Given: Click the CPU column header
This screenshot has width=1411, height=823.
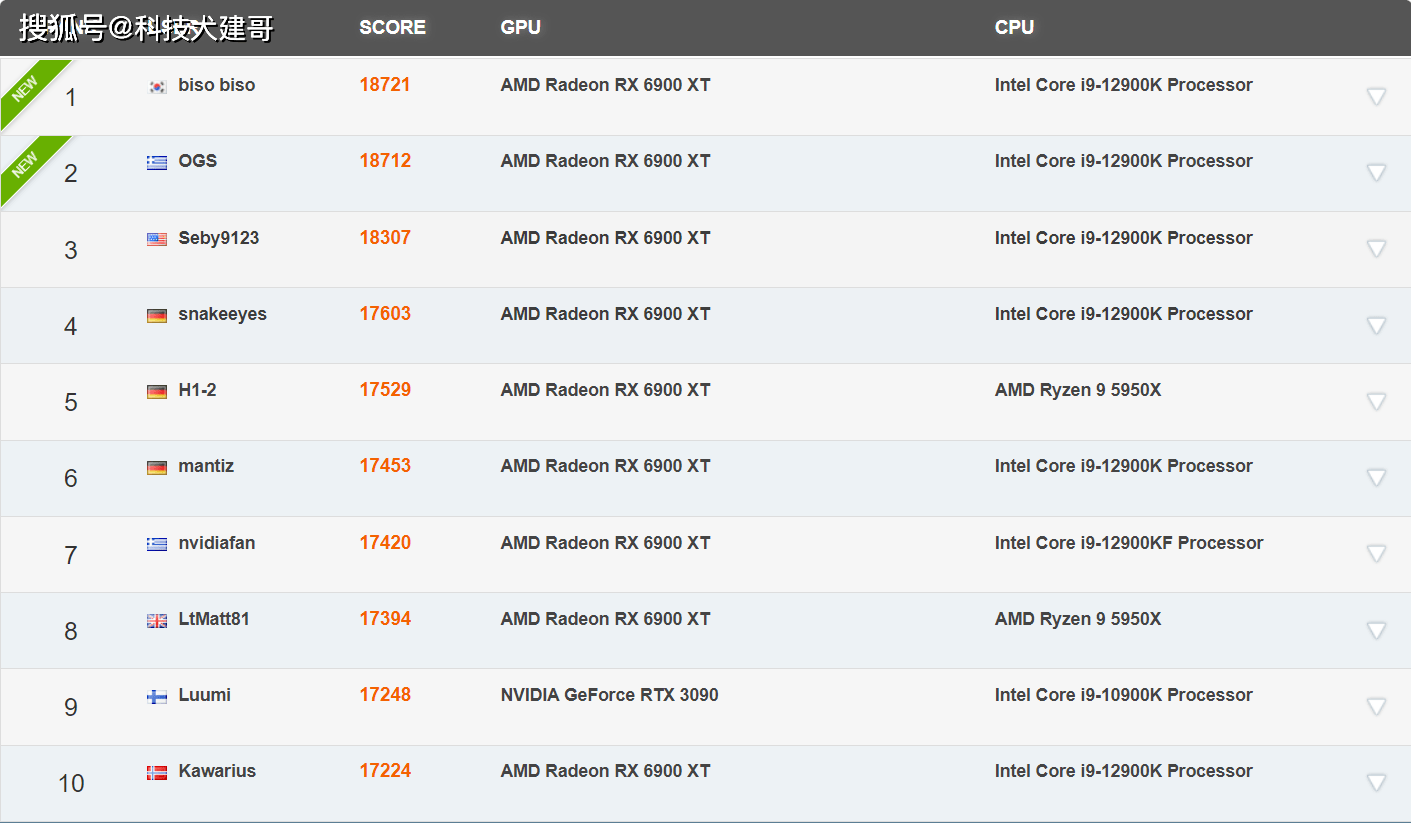Looking at the screenshot, I should (1014, 27).
